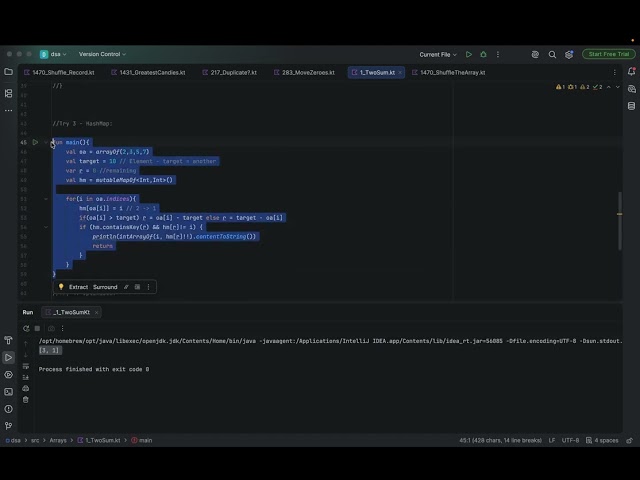Viewport: 640px width, 480px height.
Task: Toggle scroll to end in console
Action: point(26,377)
